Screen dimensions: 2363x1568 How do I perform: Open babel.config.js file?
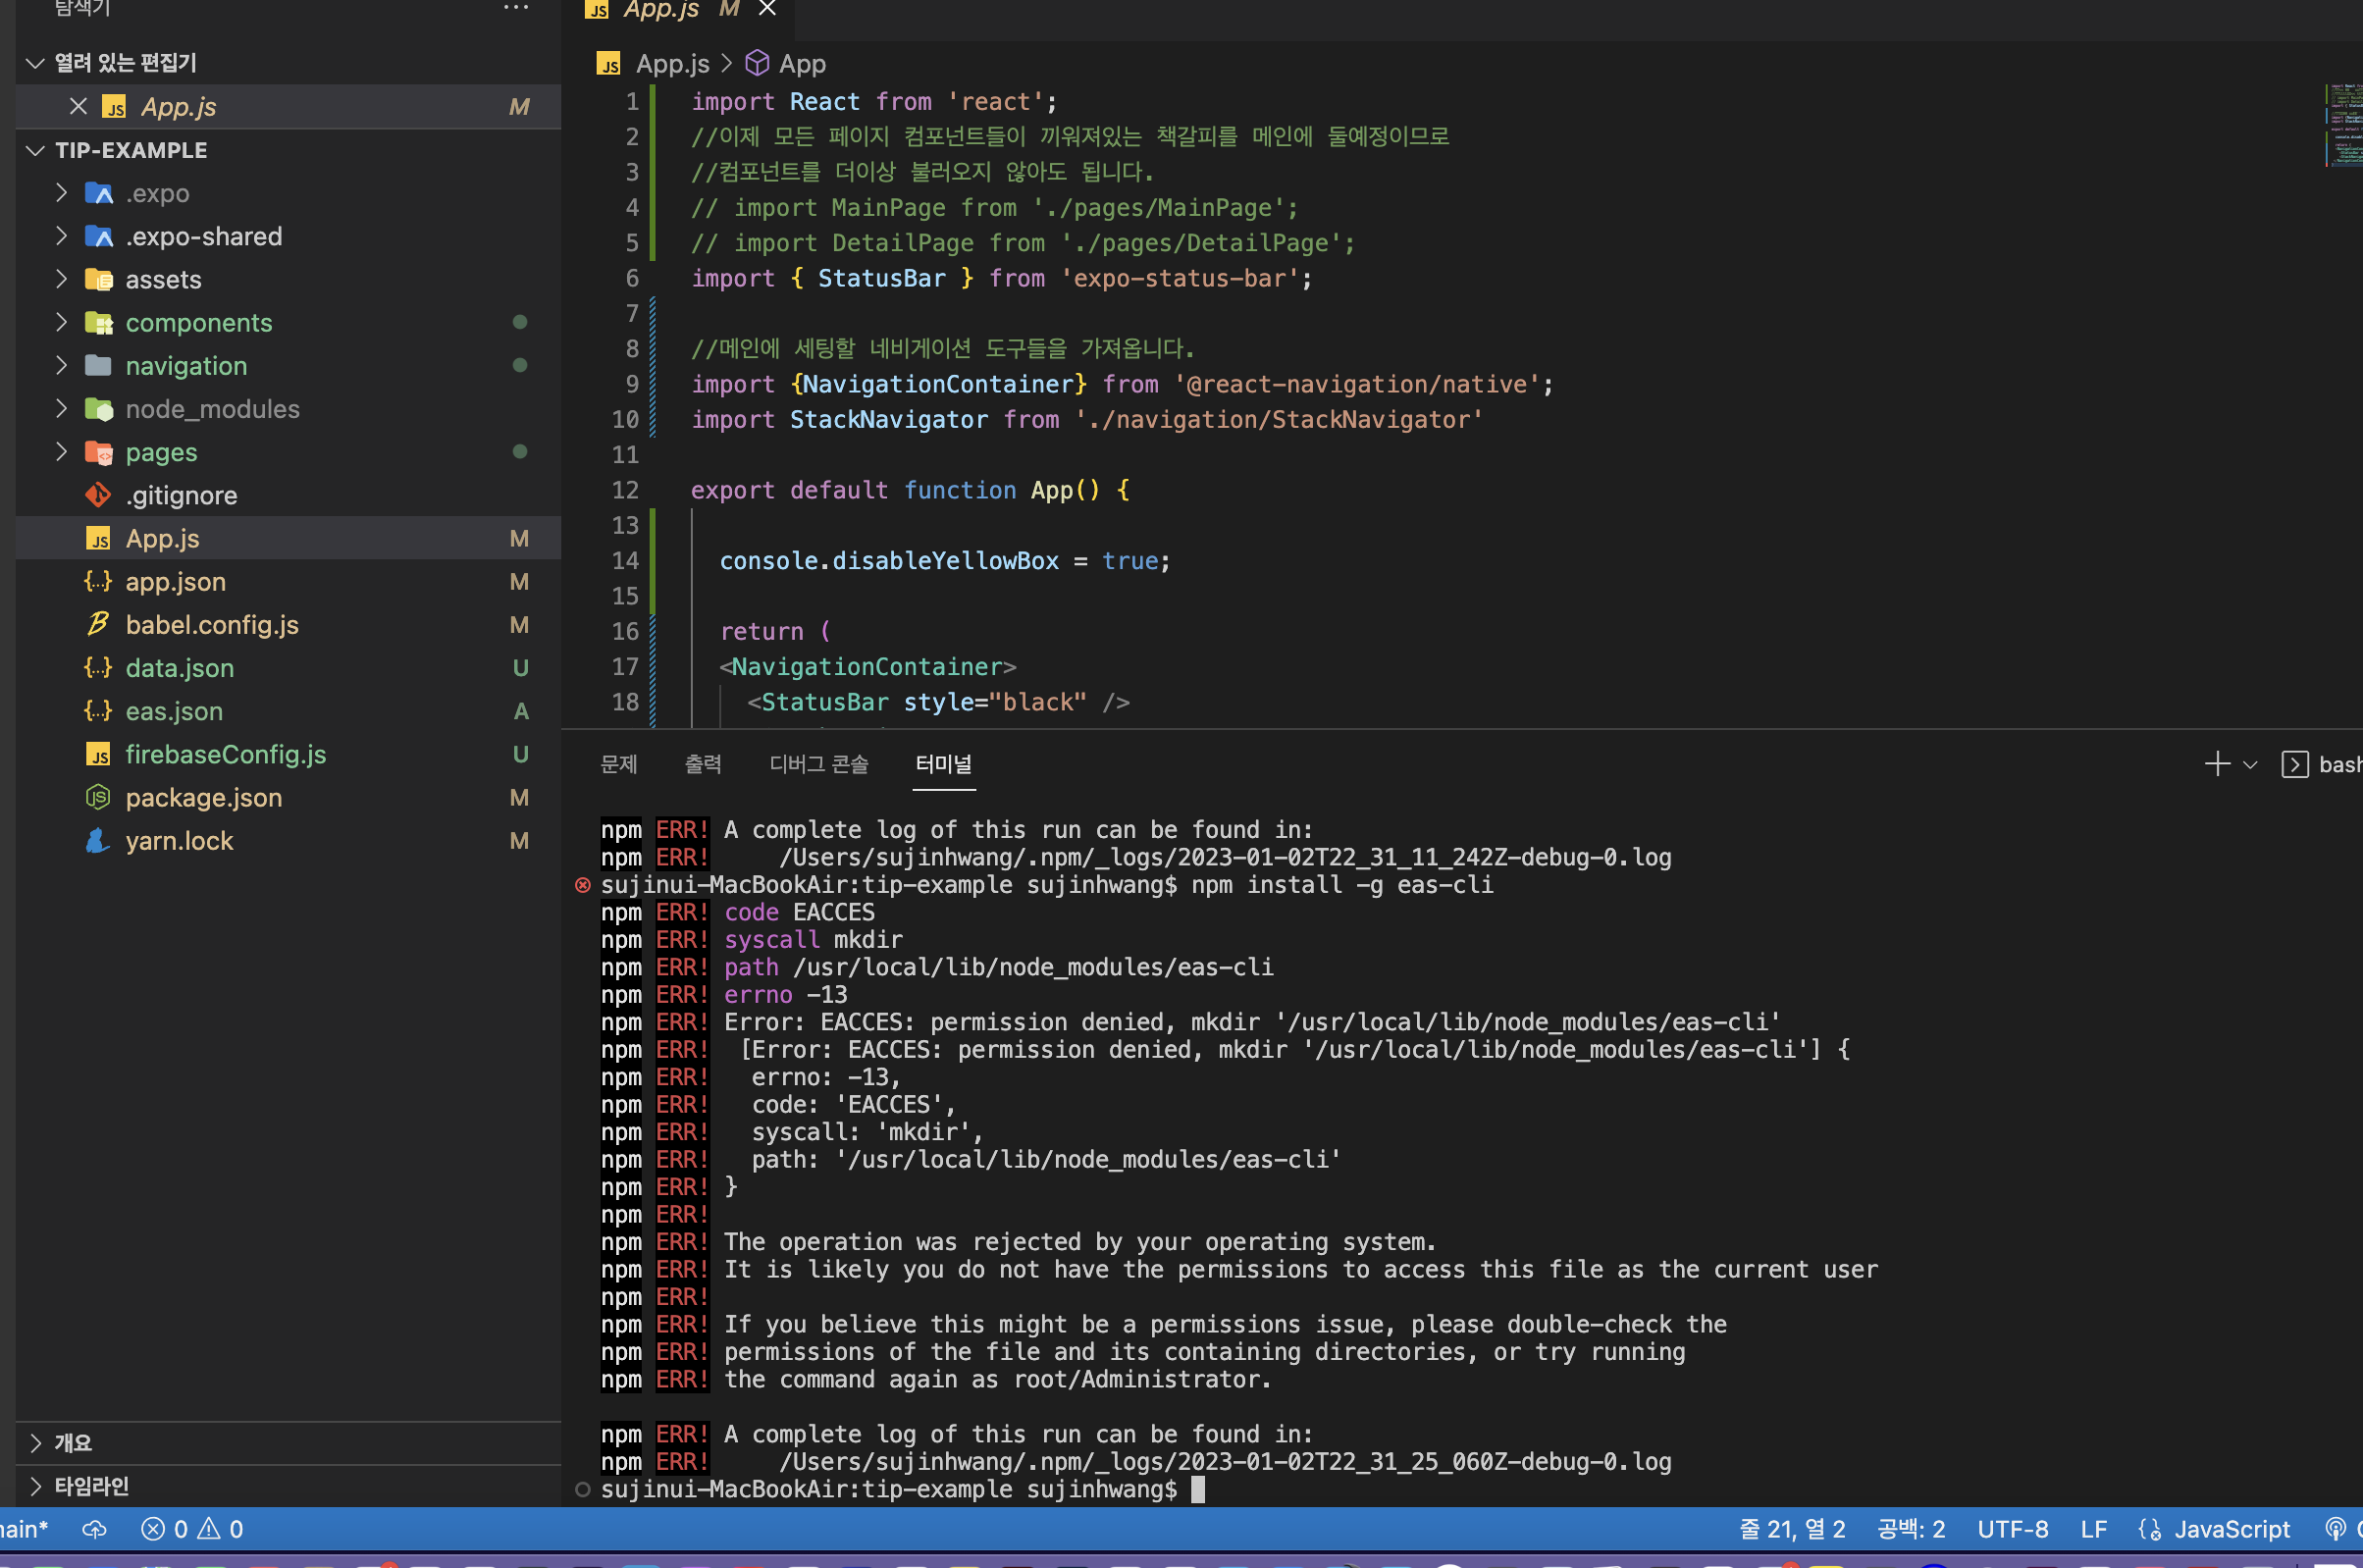click(289, 624)
